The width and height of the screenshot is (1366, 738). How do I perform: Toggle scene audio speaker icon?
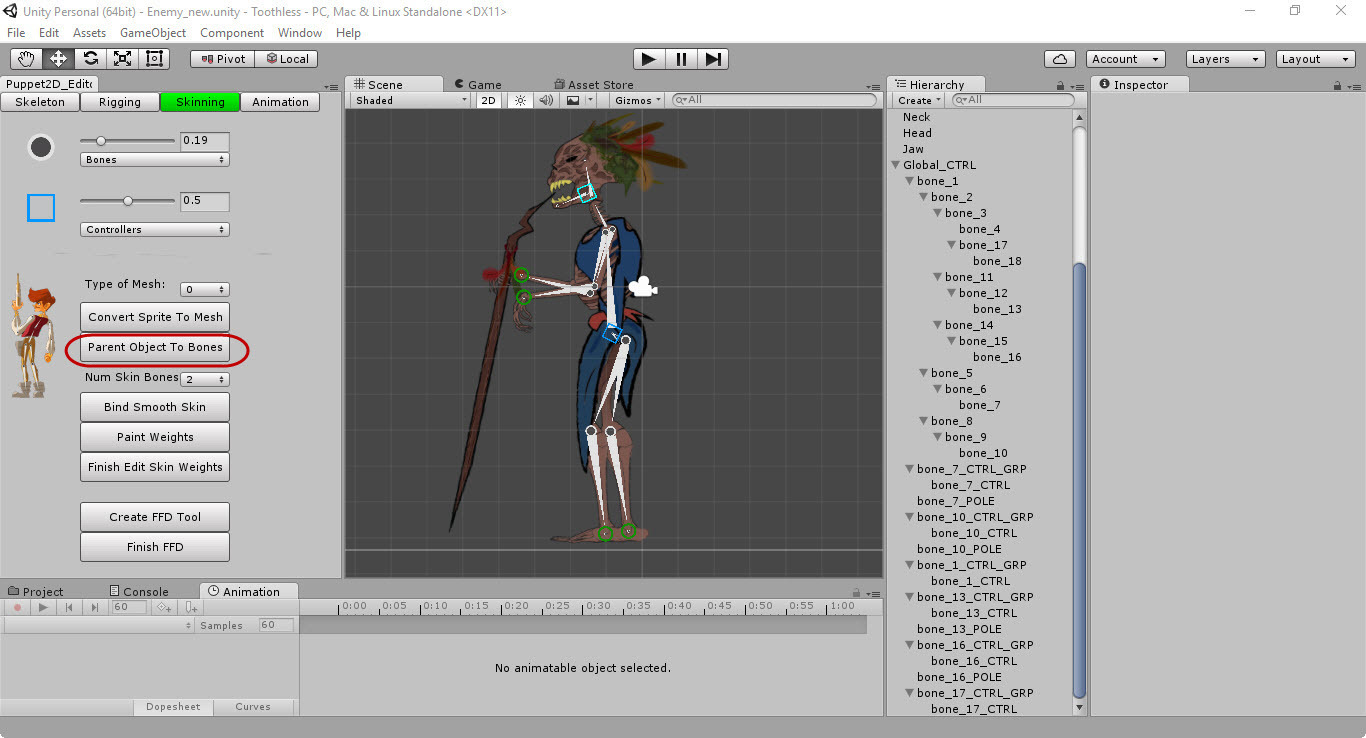(546, 100)
